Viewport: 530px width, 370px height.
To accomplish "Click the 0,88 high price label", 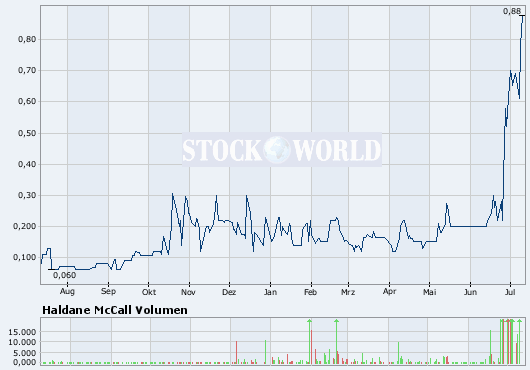I will point(512,11).
